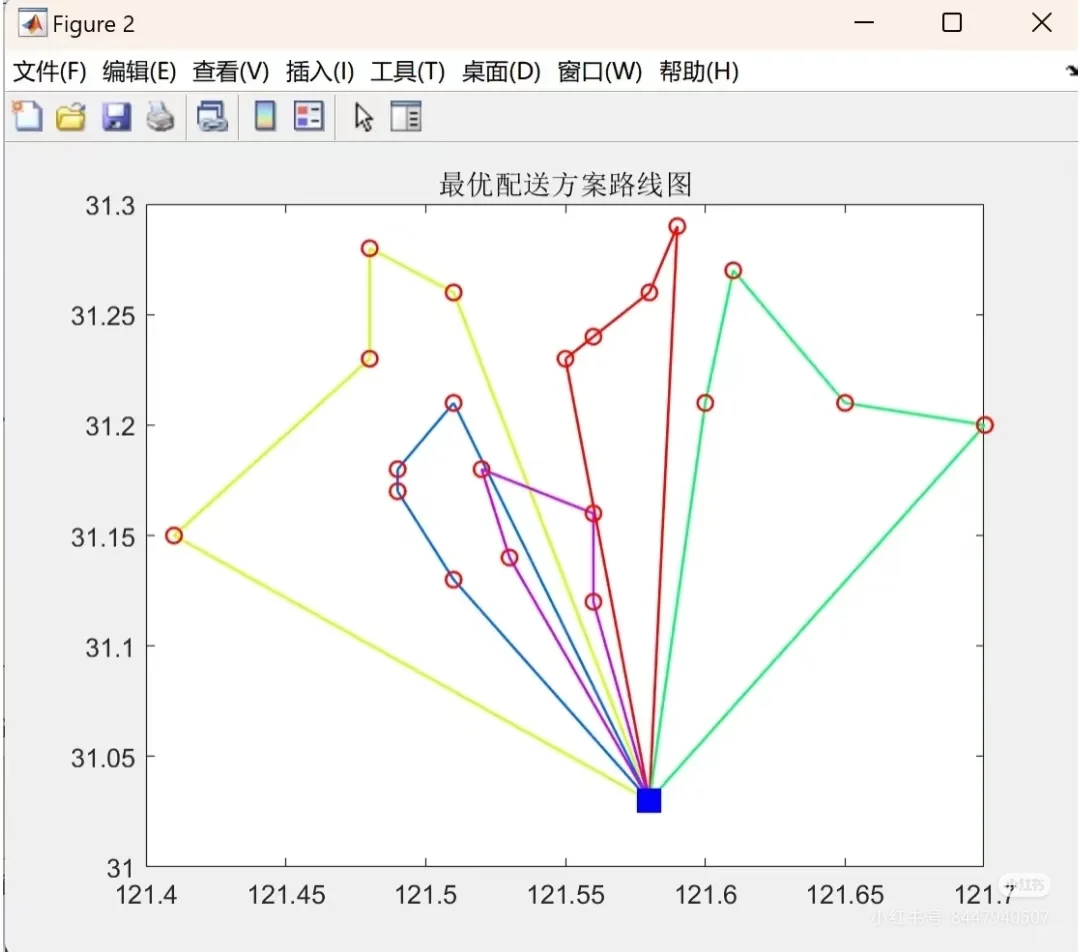
Task: Click the Figure 2 window title text
Action: (x=94, y=24)
